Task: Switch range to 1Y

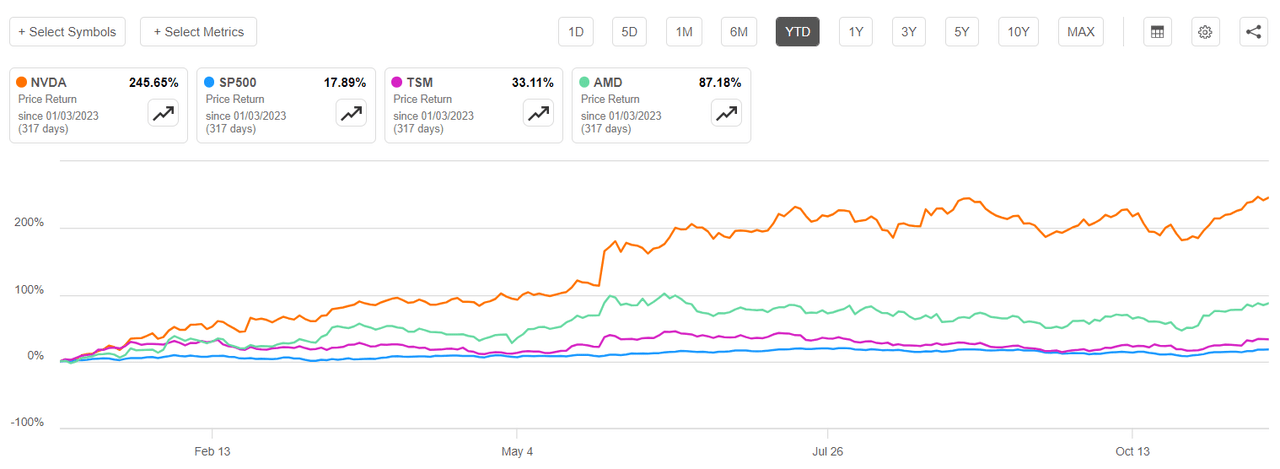Action: [x=857, y=32]
